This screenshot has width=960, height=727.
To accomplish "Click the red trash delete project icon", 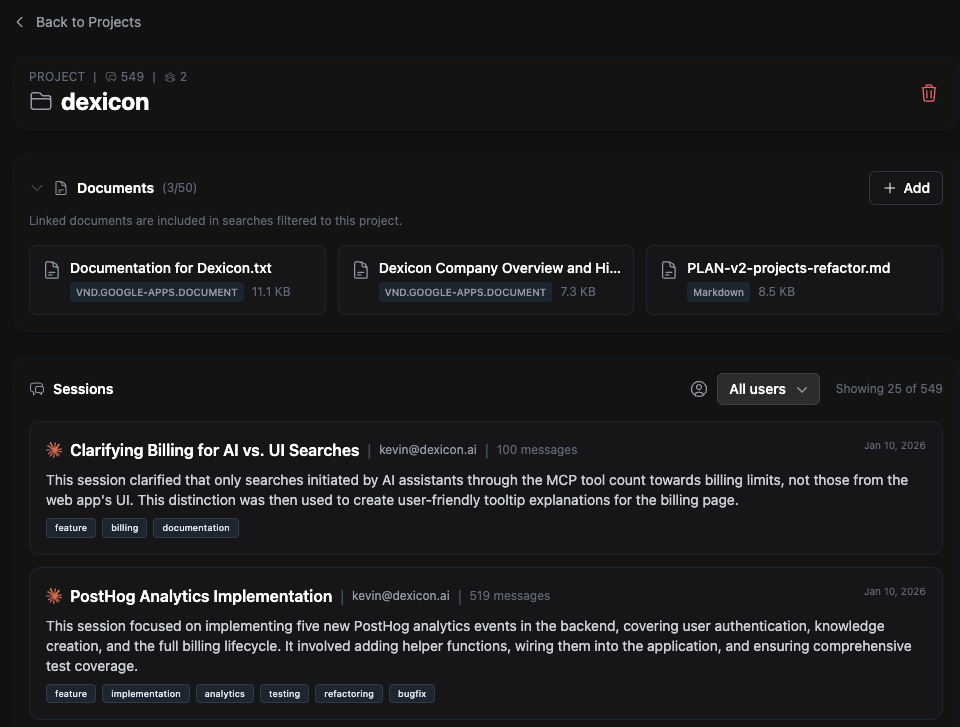I will point(929,93).
